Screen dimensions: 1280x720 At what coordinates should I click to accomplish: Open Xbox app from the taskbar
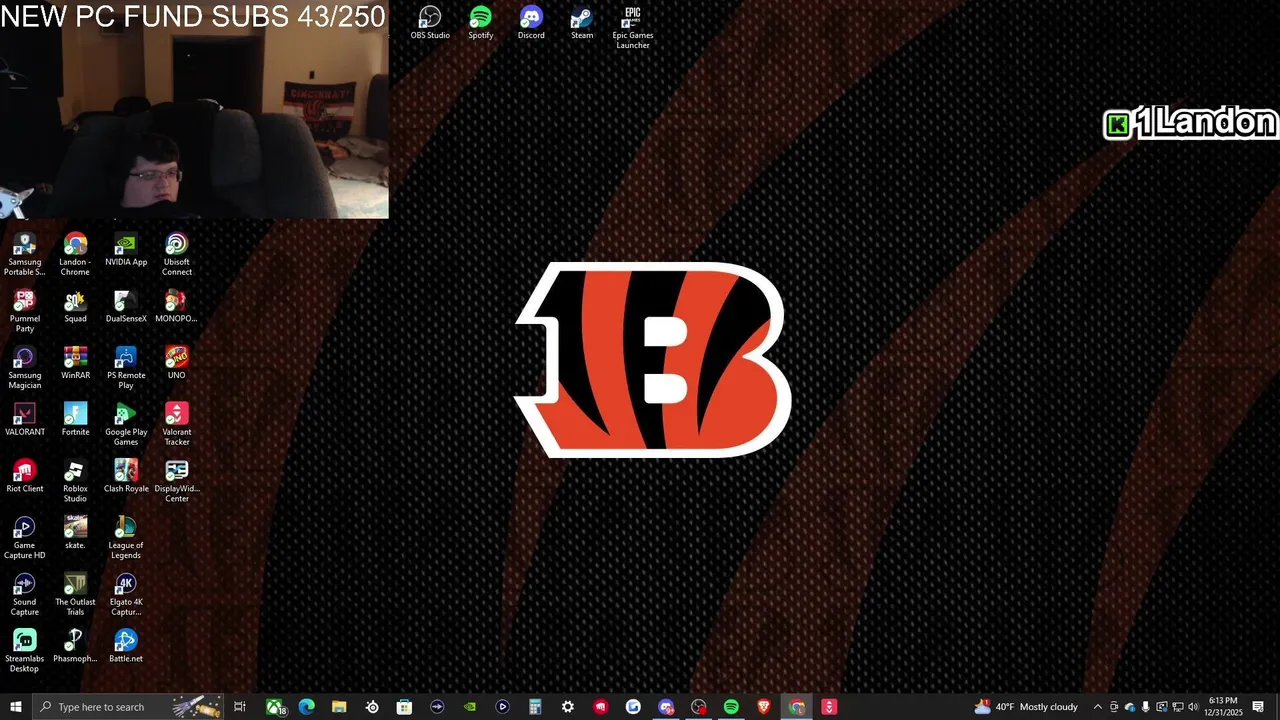point(275,707)
